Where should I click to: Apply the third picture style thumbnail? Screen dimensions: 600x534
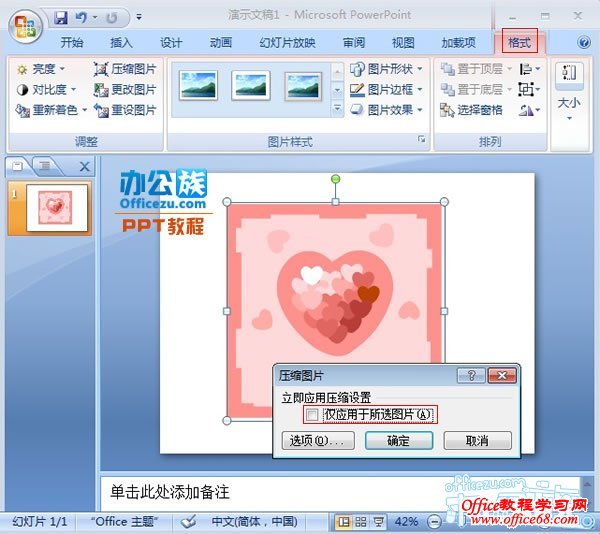(303, 85)
